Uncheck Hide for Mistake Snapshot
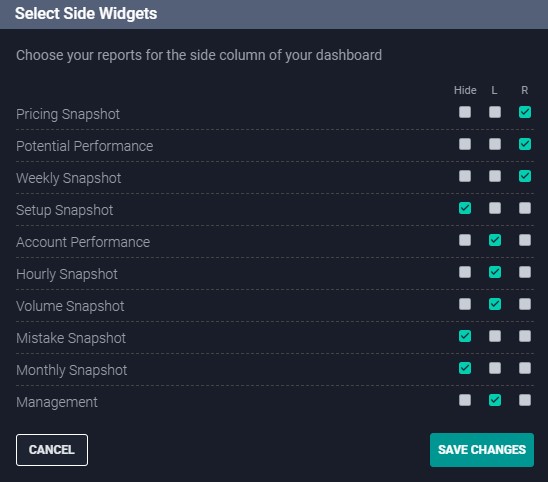548x482 pixels. tap(465, 336)
